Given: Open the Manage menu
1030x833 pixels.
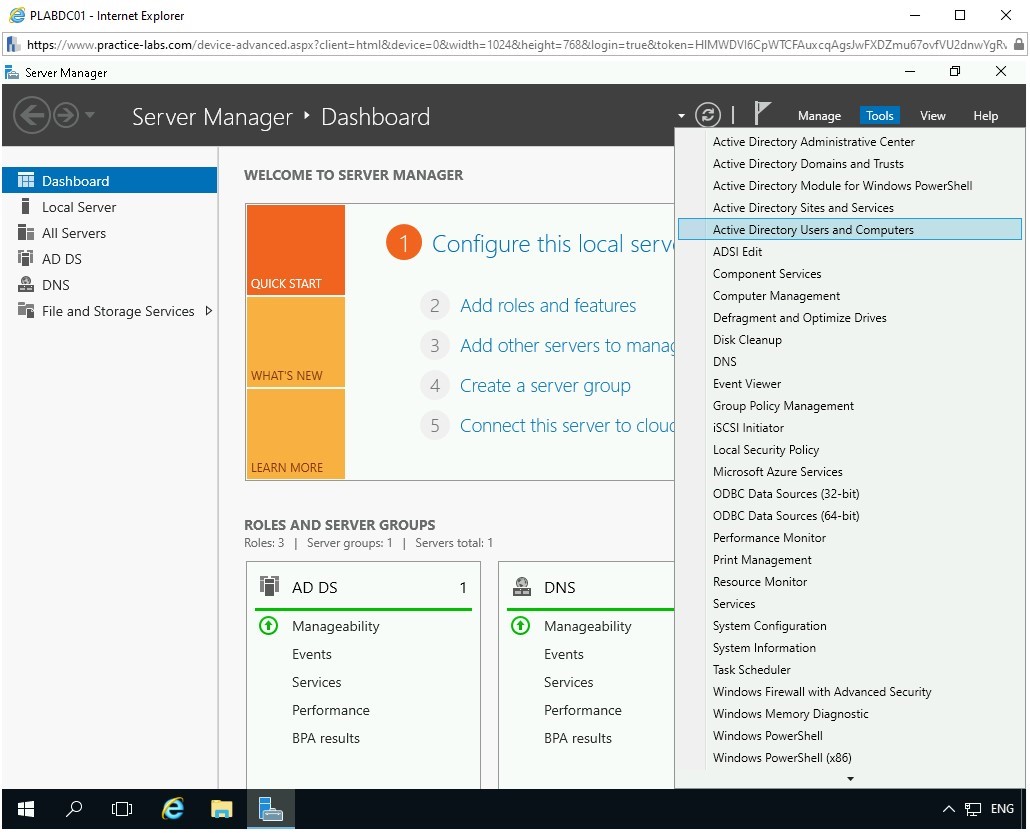Looking at the screenshot, I should tap(819, 116).
